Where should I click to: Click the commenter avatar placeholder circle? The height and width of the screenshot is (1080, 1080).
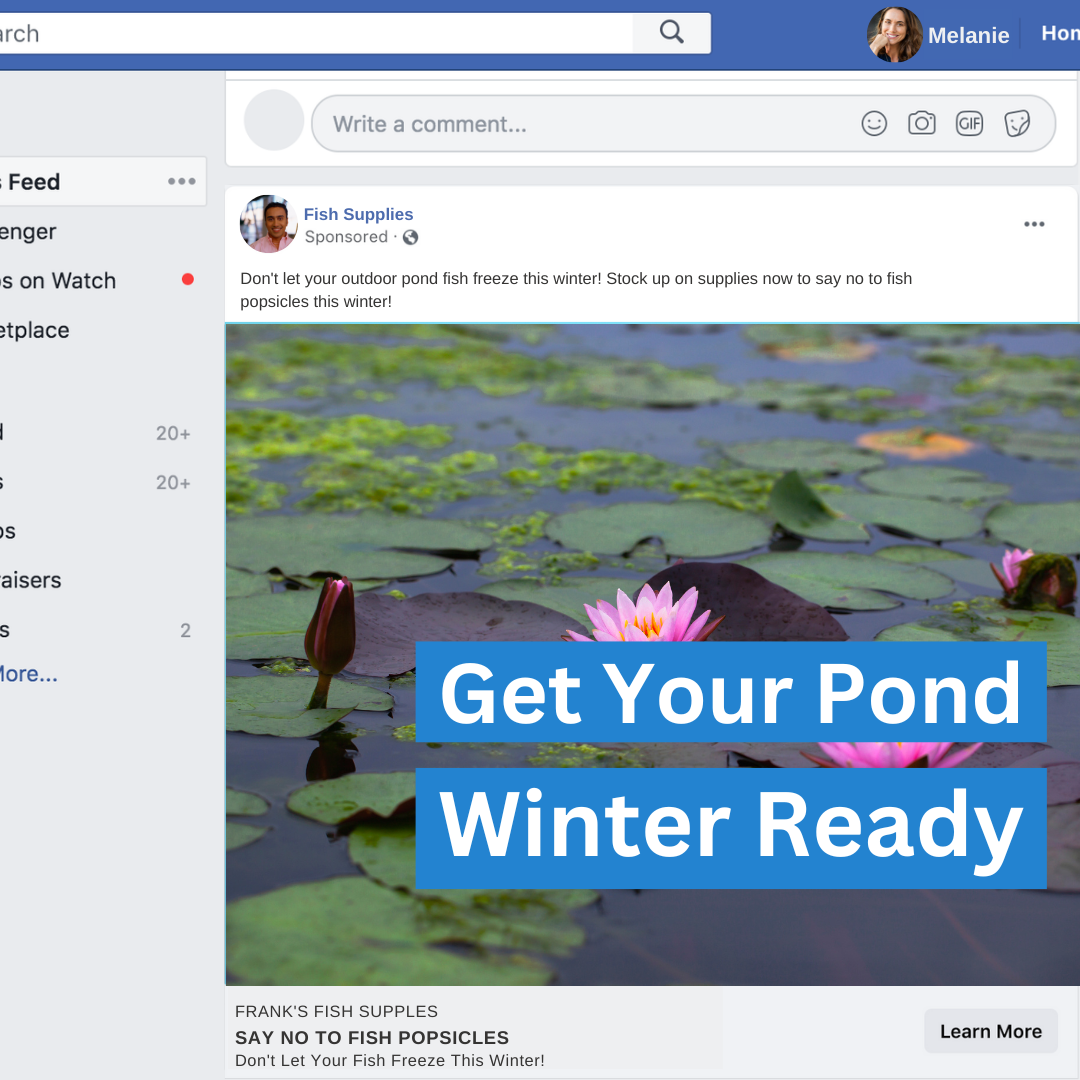[x=274, y=120]
